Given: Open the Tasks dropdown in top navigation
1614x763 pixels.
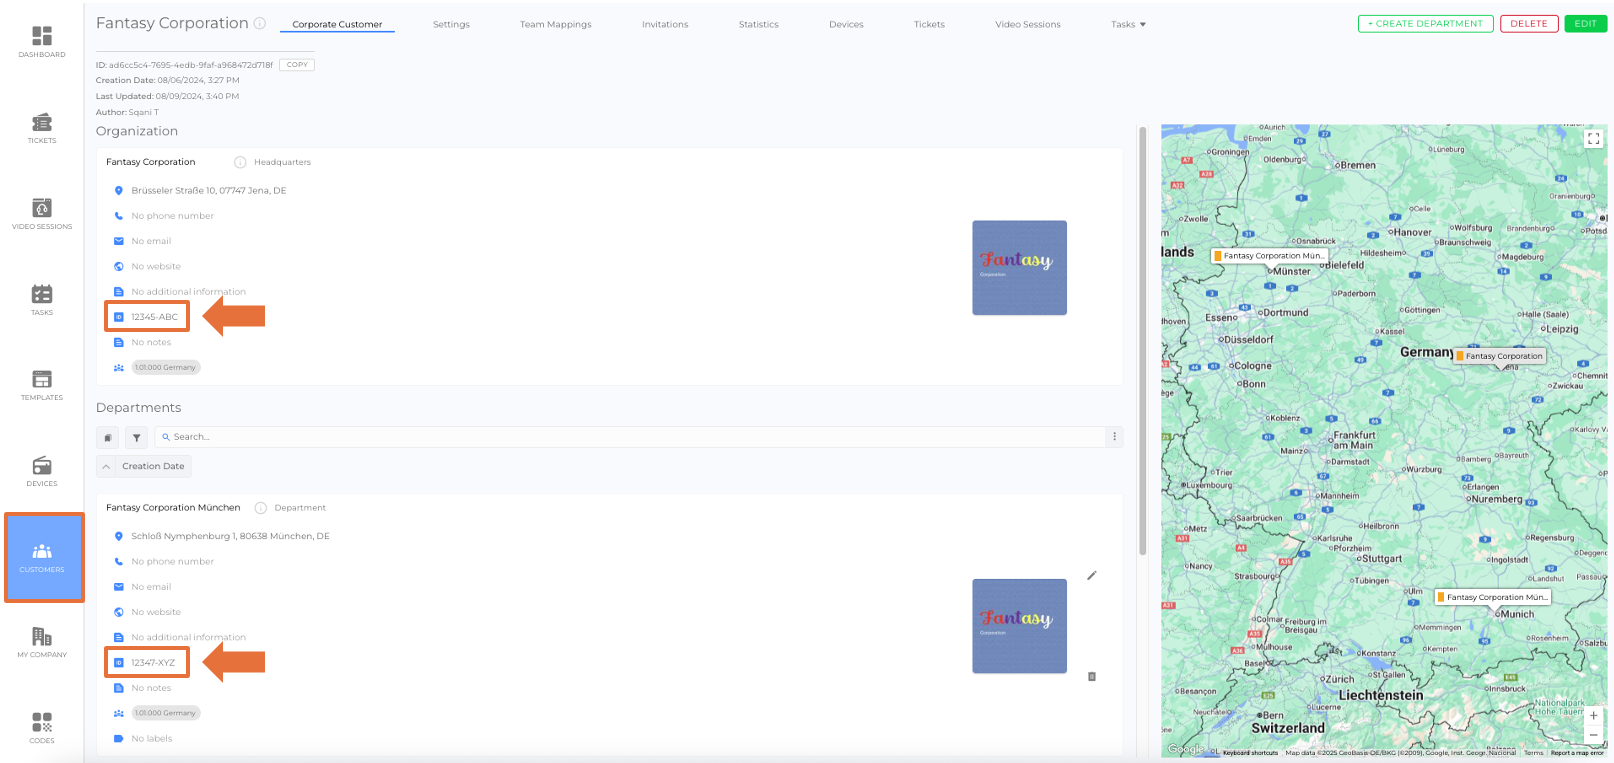Looking at the screenshot, I should pos(1128,24).
